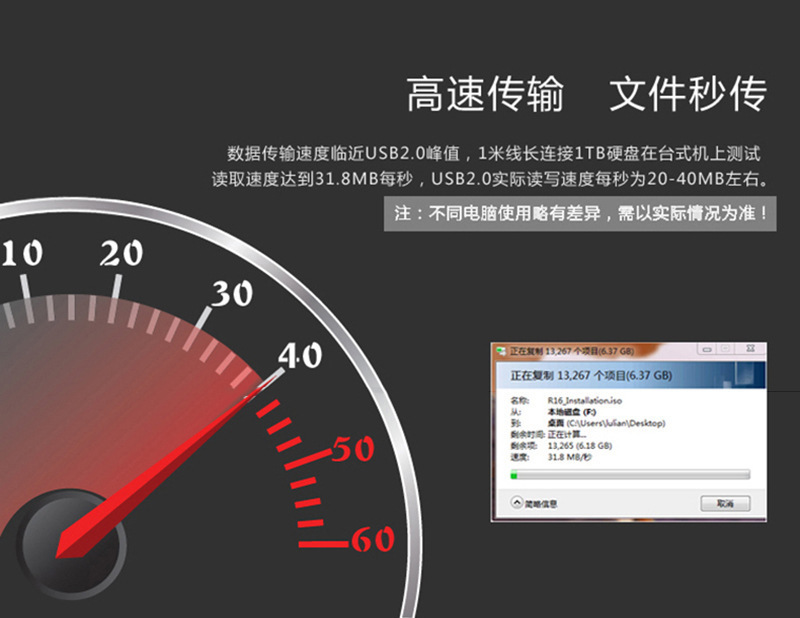Click the red speedometer number 60
Image resolution: width=800 pixels, height=618 pixels.
pyautogui.click(x=373, y=539)
